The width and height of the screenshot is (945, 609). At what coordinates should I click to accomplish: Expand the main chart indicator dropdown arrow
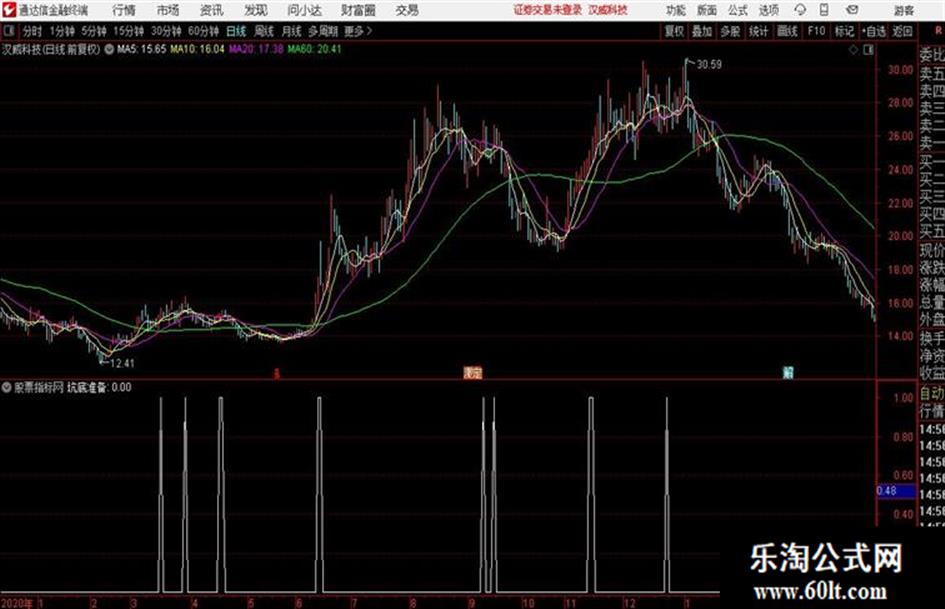click(109, 49)
